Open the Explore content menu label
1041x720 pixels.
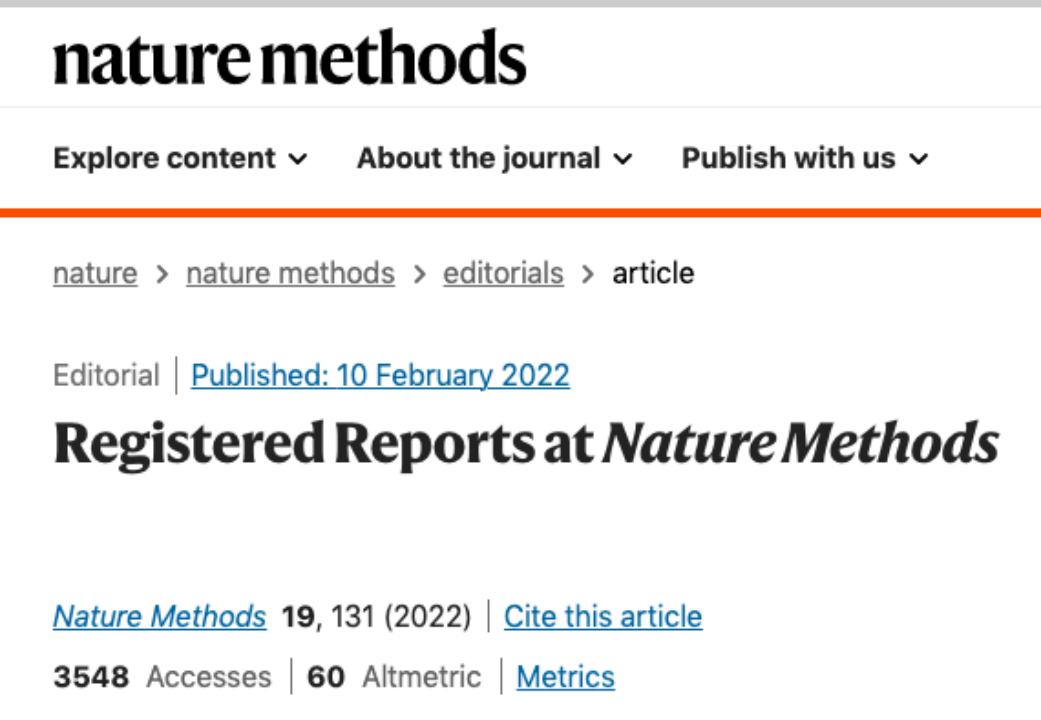[x=164, y=158]
